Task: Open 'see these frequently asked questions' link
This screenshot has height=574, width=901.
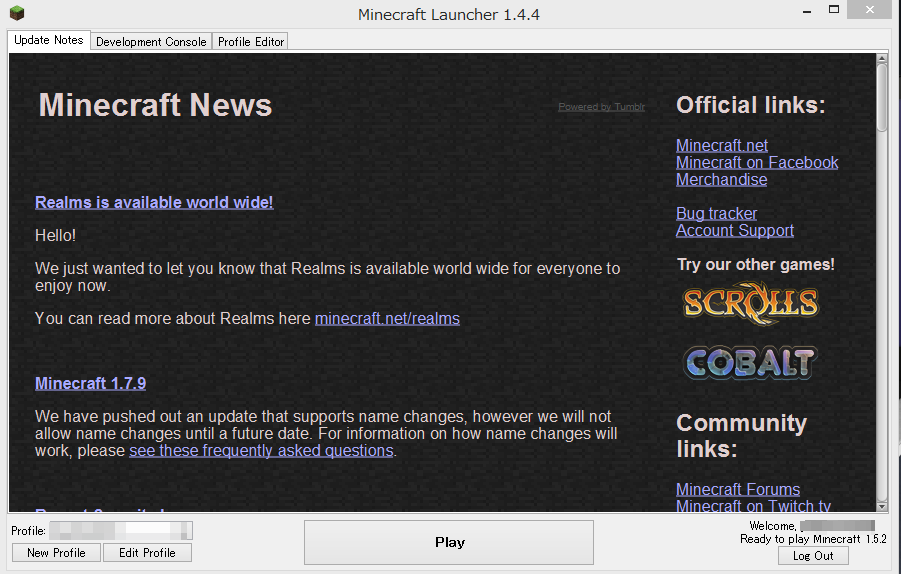Action: [x=261, y=450]
